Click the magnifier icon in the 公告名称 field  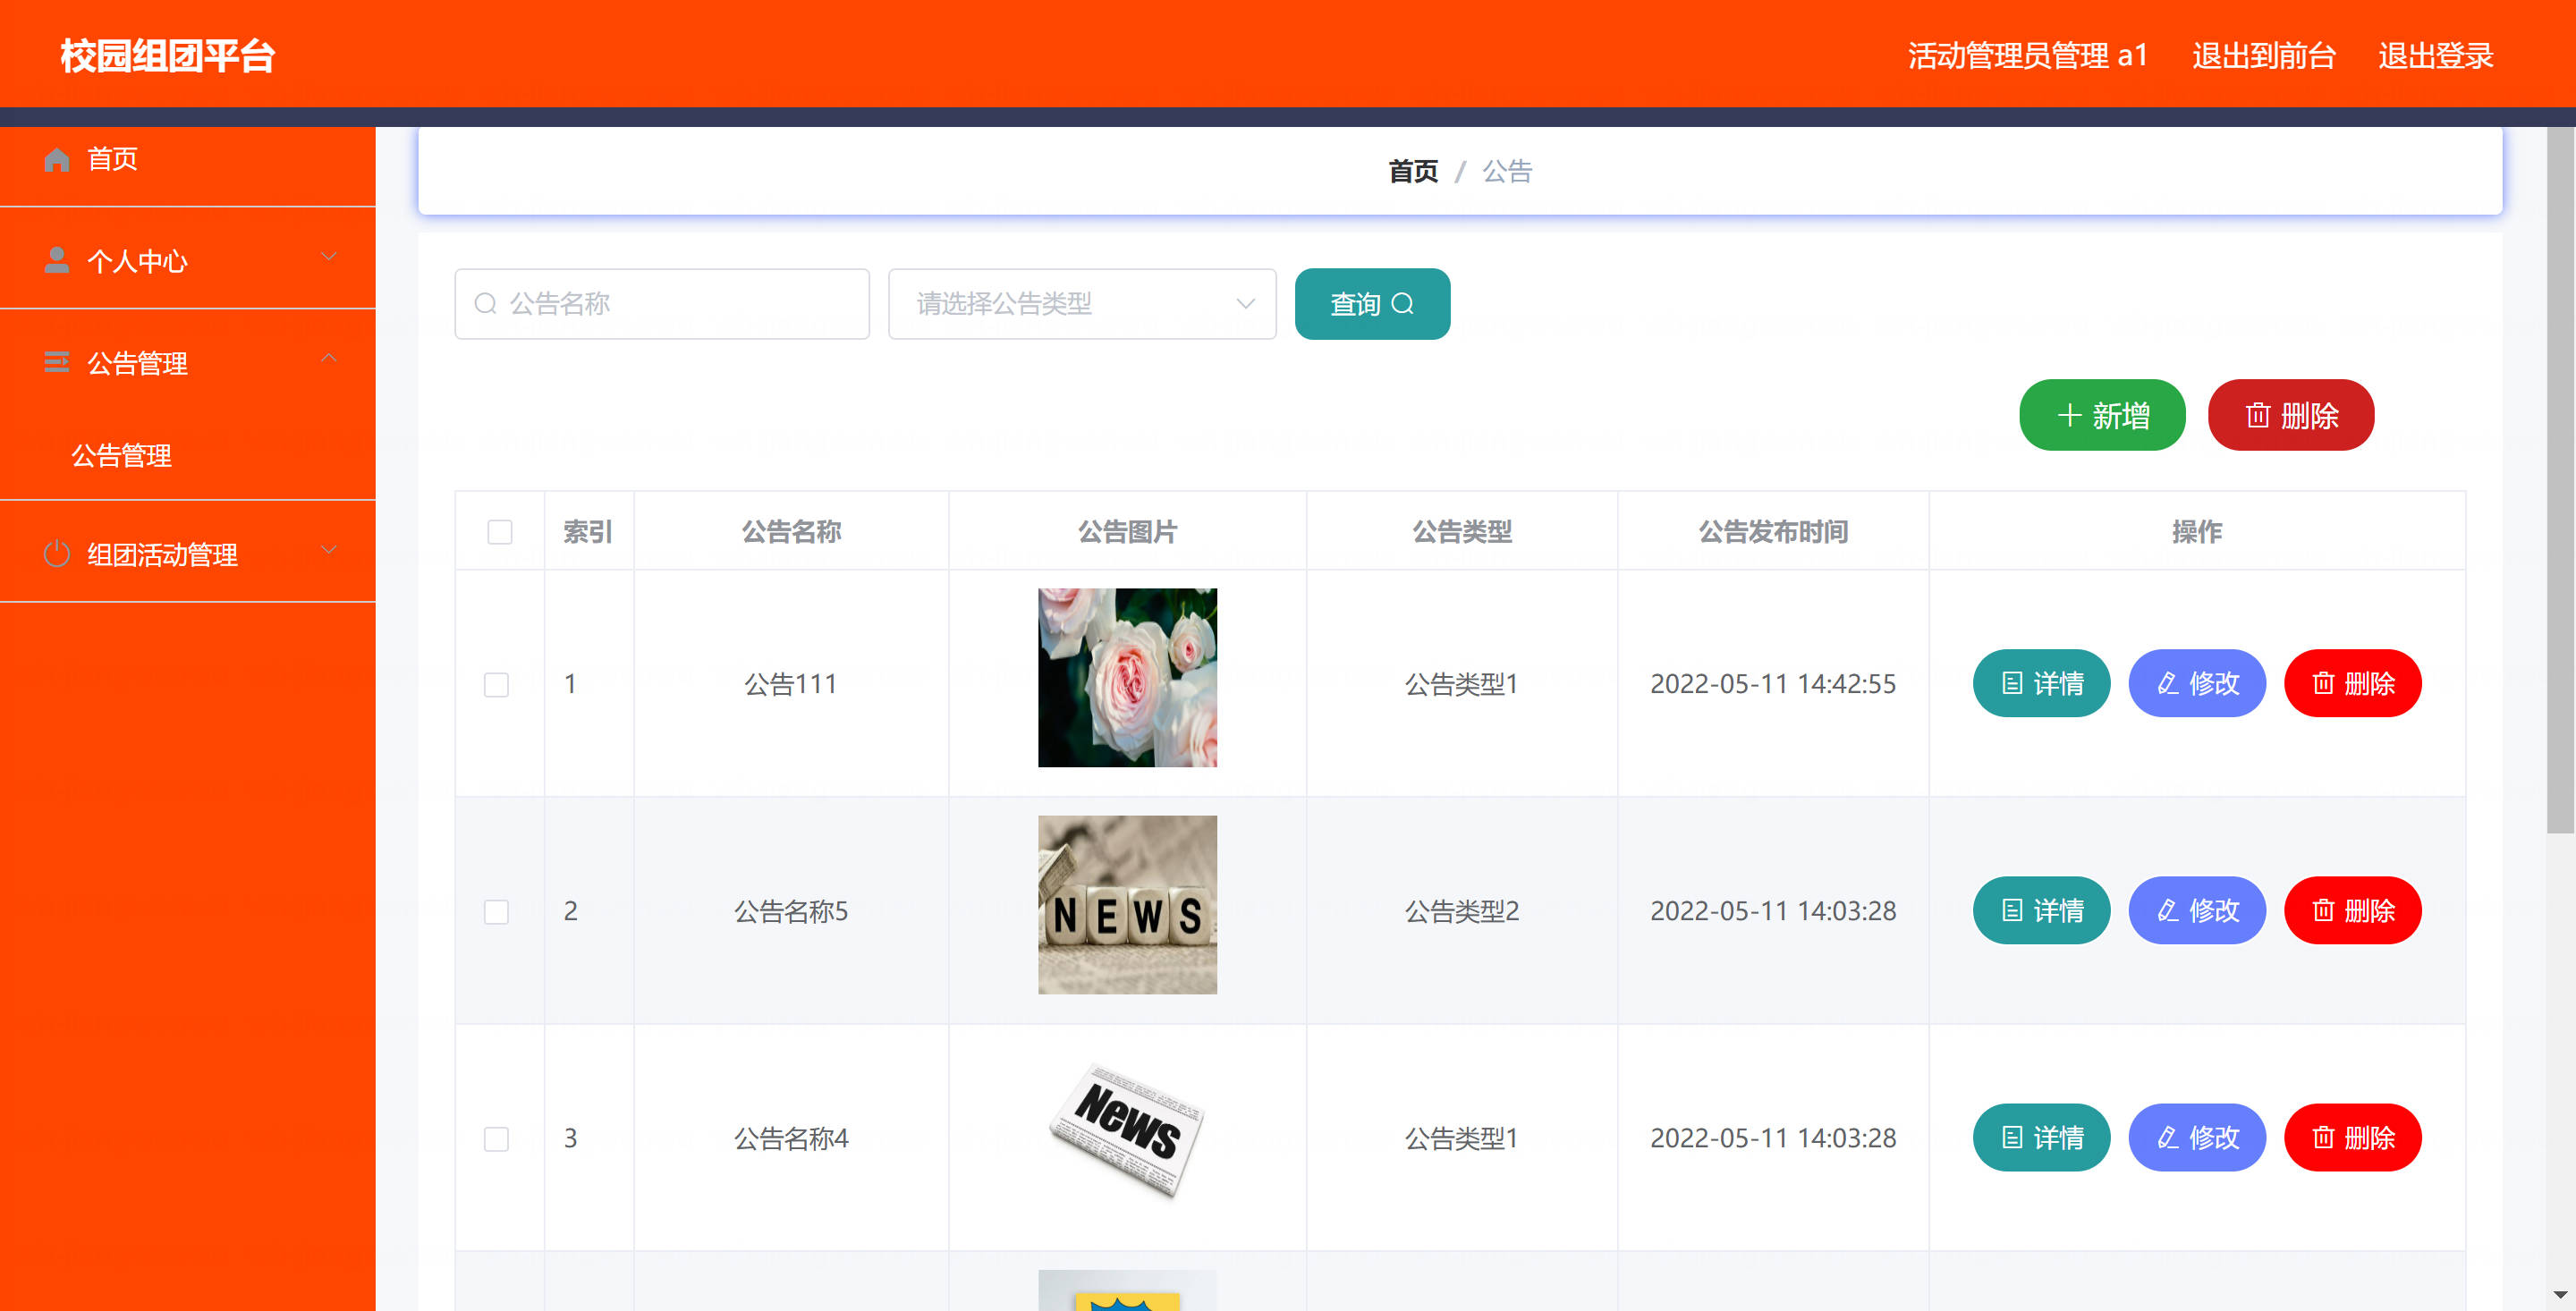[486, 304]
